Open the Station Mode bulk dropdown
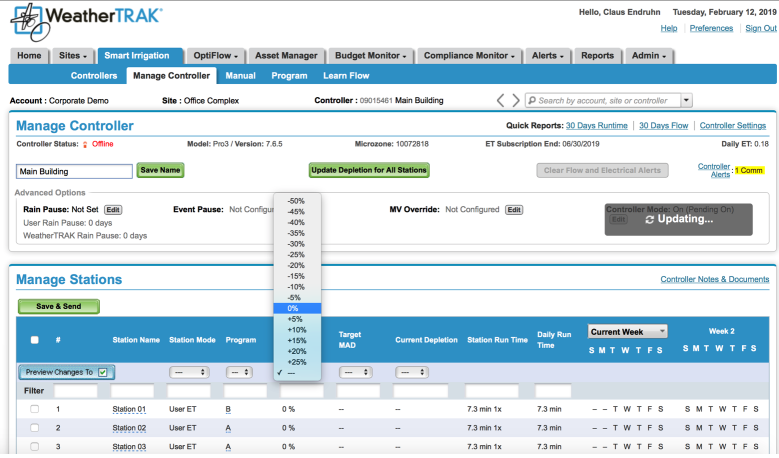Image resolution: width=779 pixels, height=458 pixels. (189, 372)
